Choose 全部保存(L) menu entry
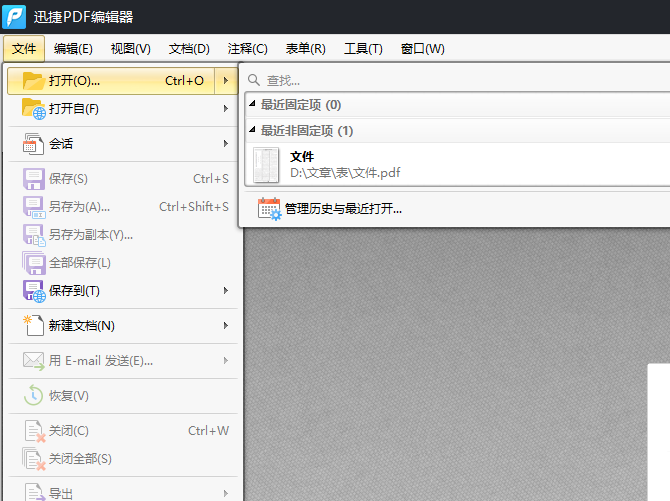 pos(123,263)
